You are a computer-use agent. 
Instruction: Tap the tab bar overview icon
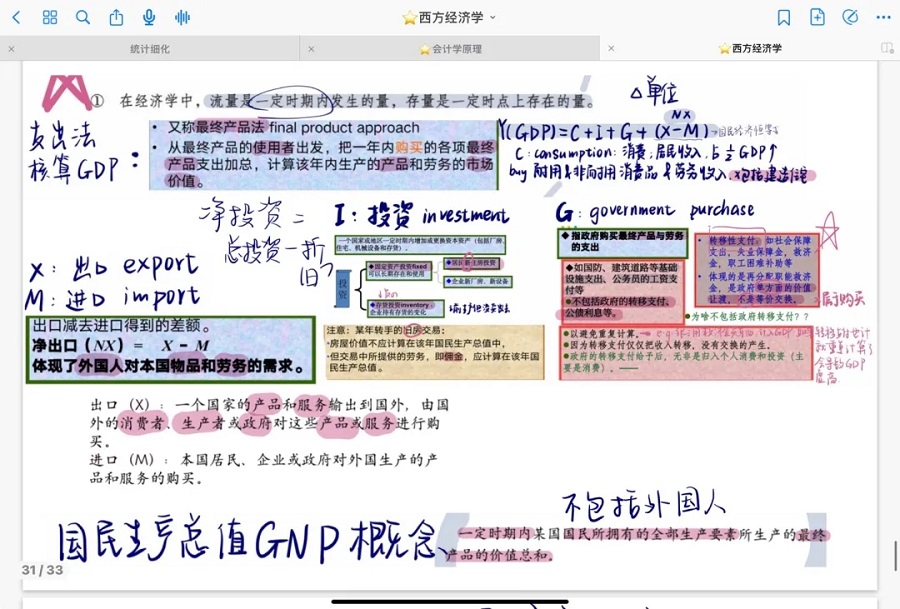[887, 48]
